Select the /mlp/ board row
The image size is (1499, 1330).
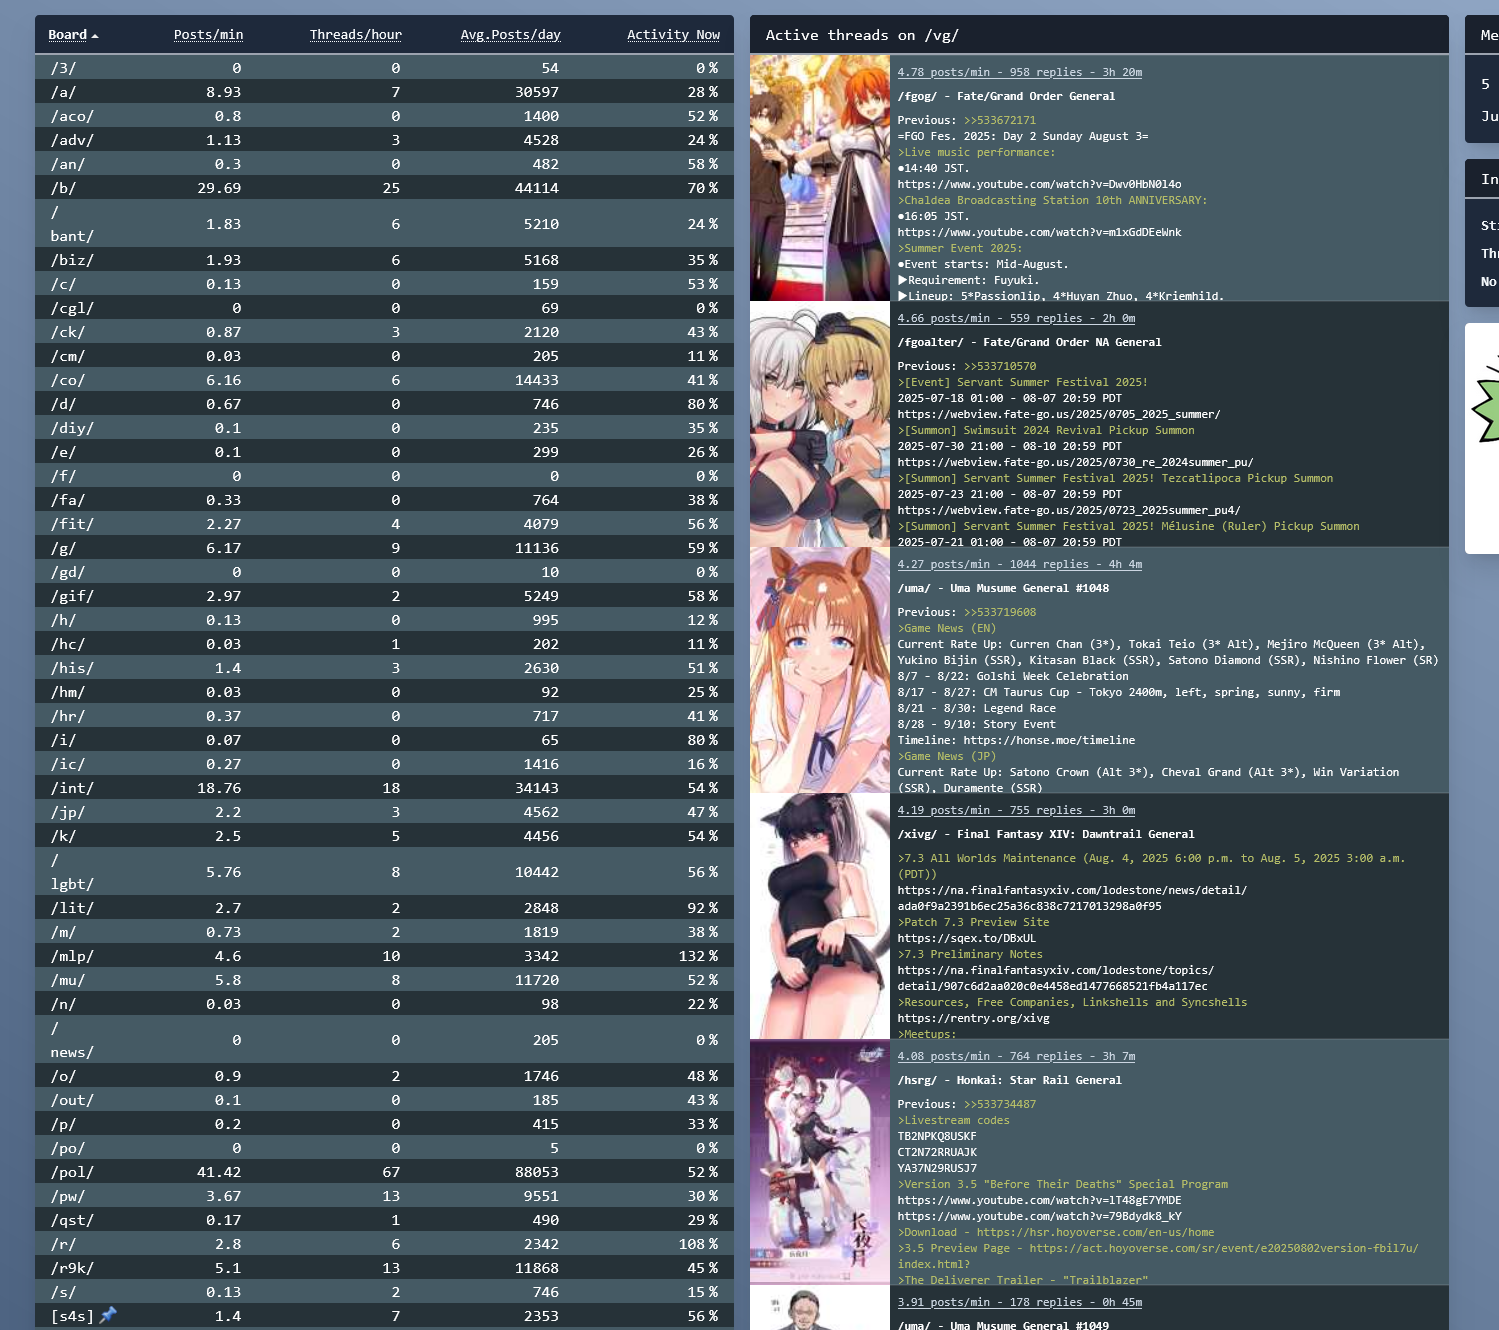click(x=384, y=956)
